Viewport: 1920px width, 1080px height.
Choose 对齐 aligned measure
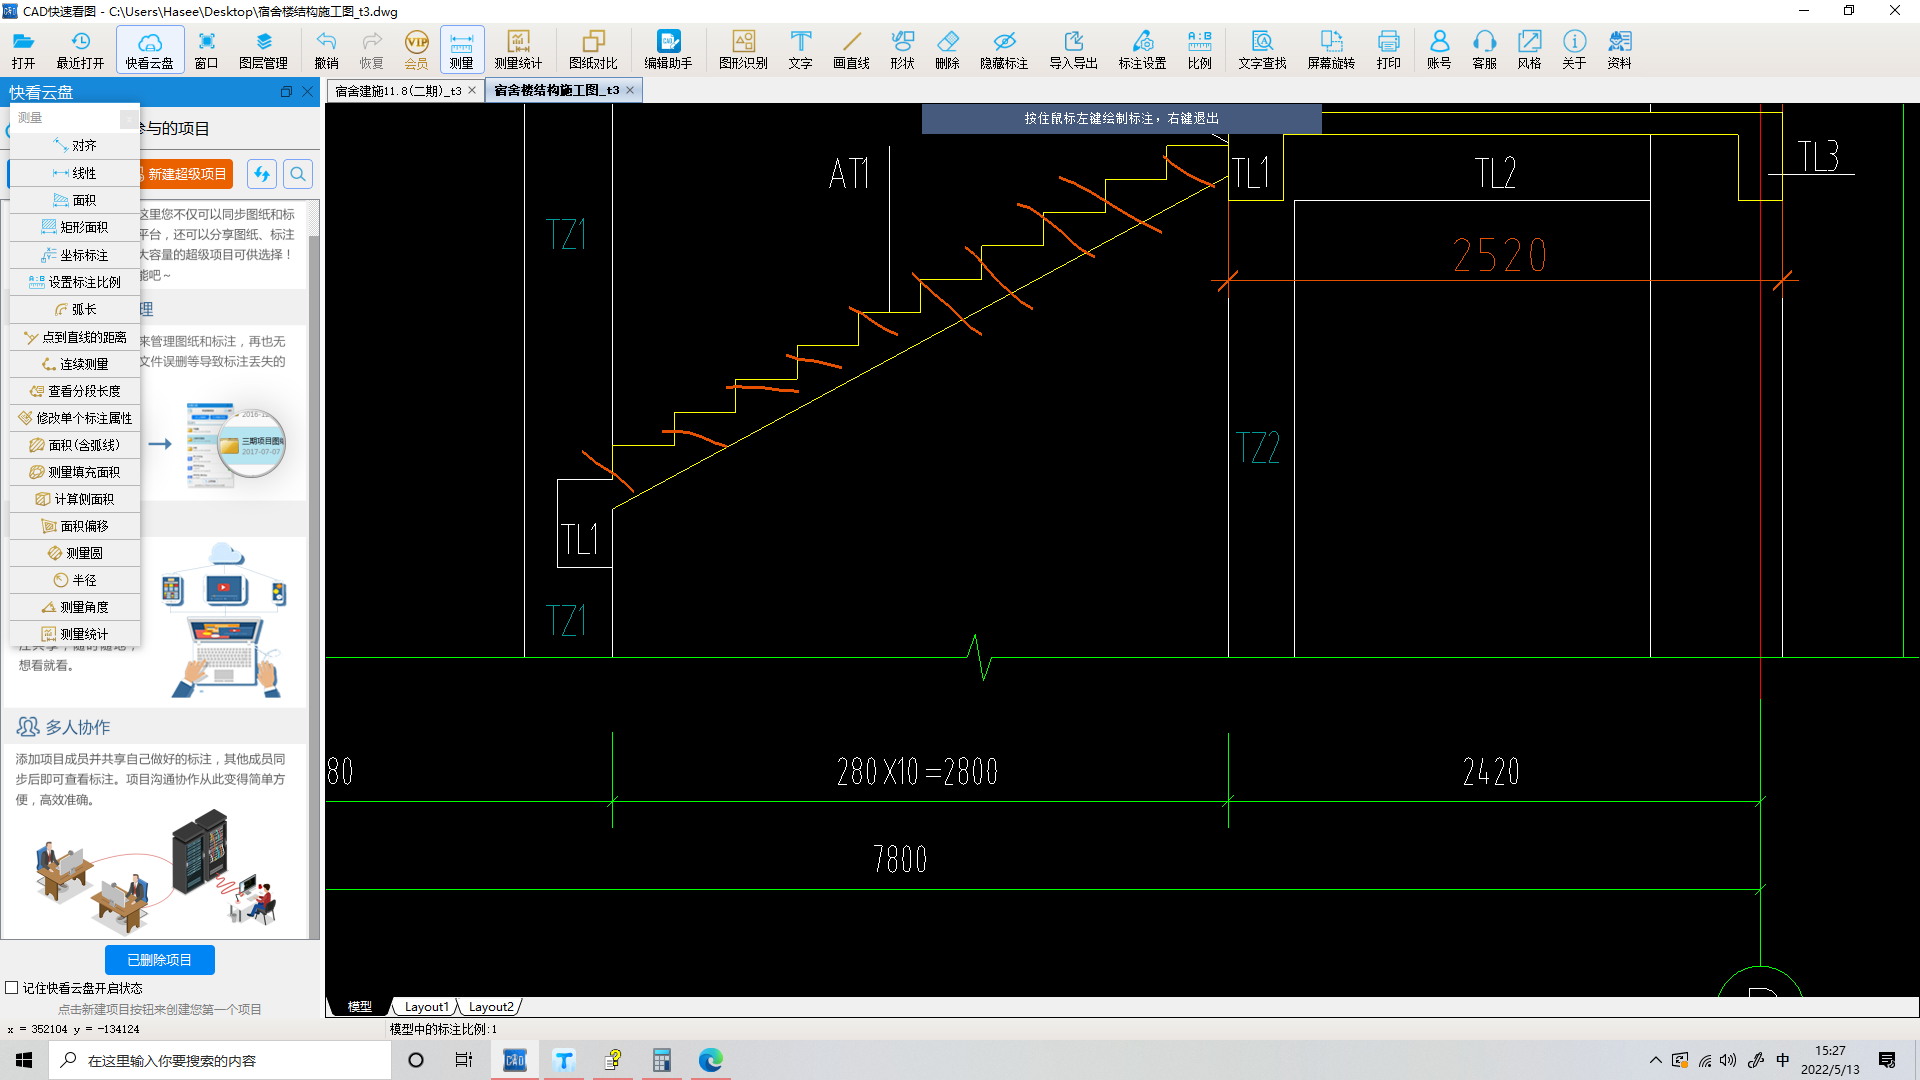coord(75,145)
